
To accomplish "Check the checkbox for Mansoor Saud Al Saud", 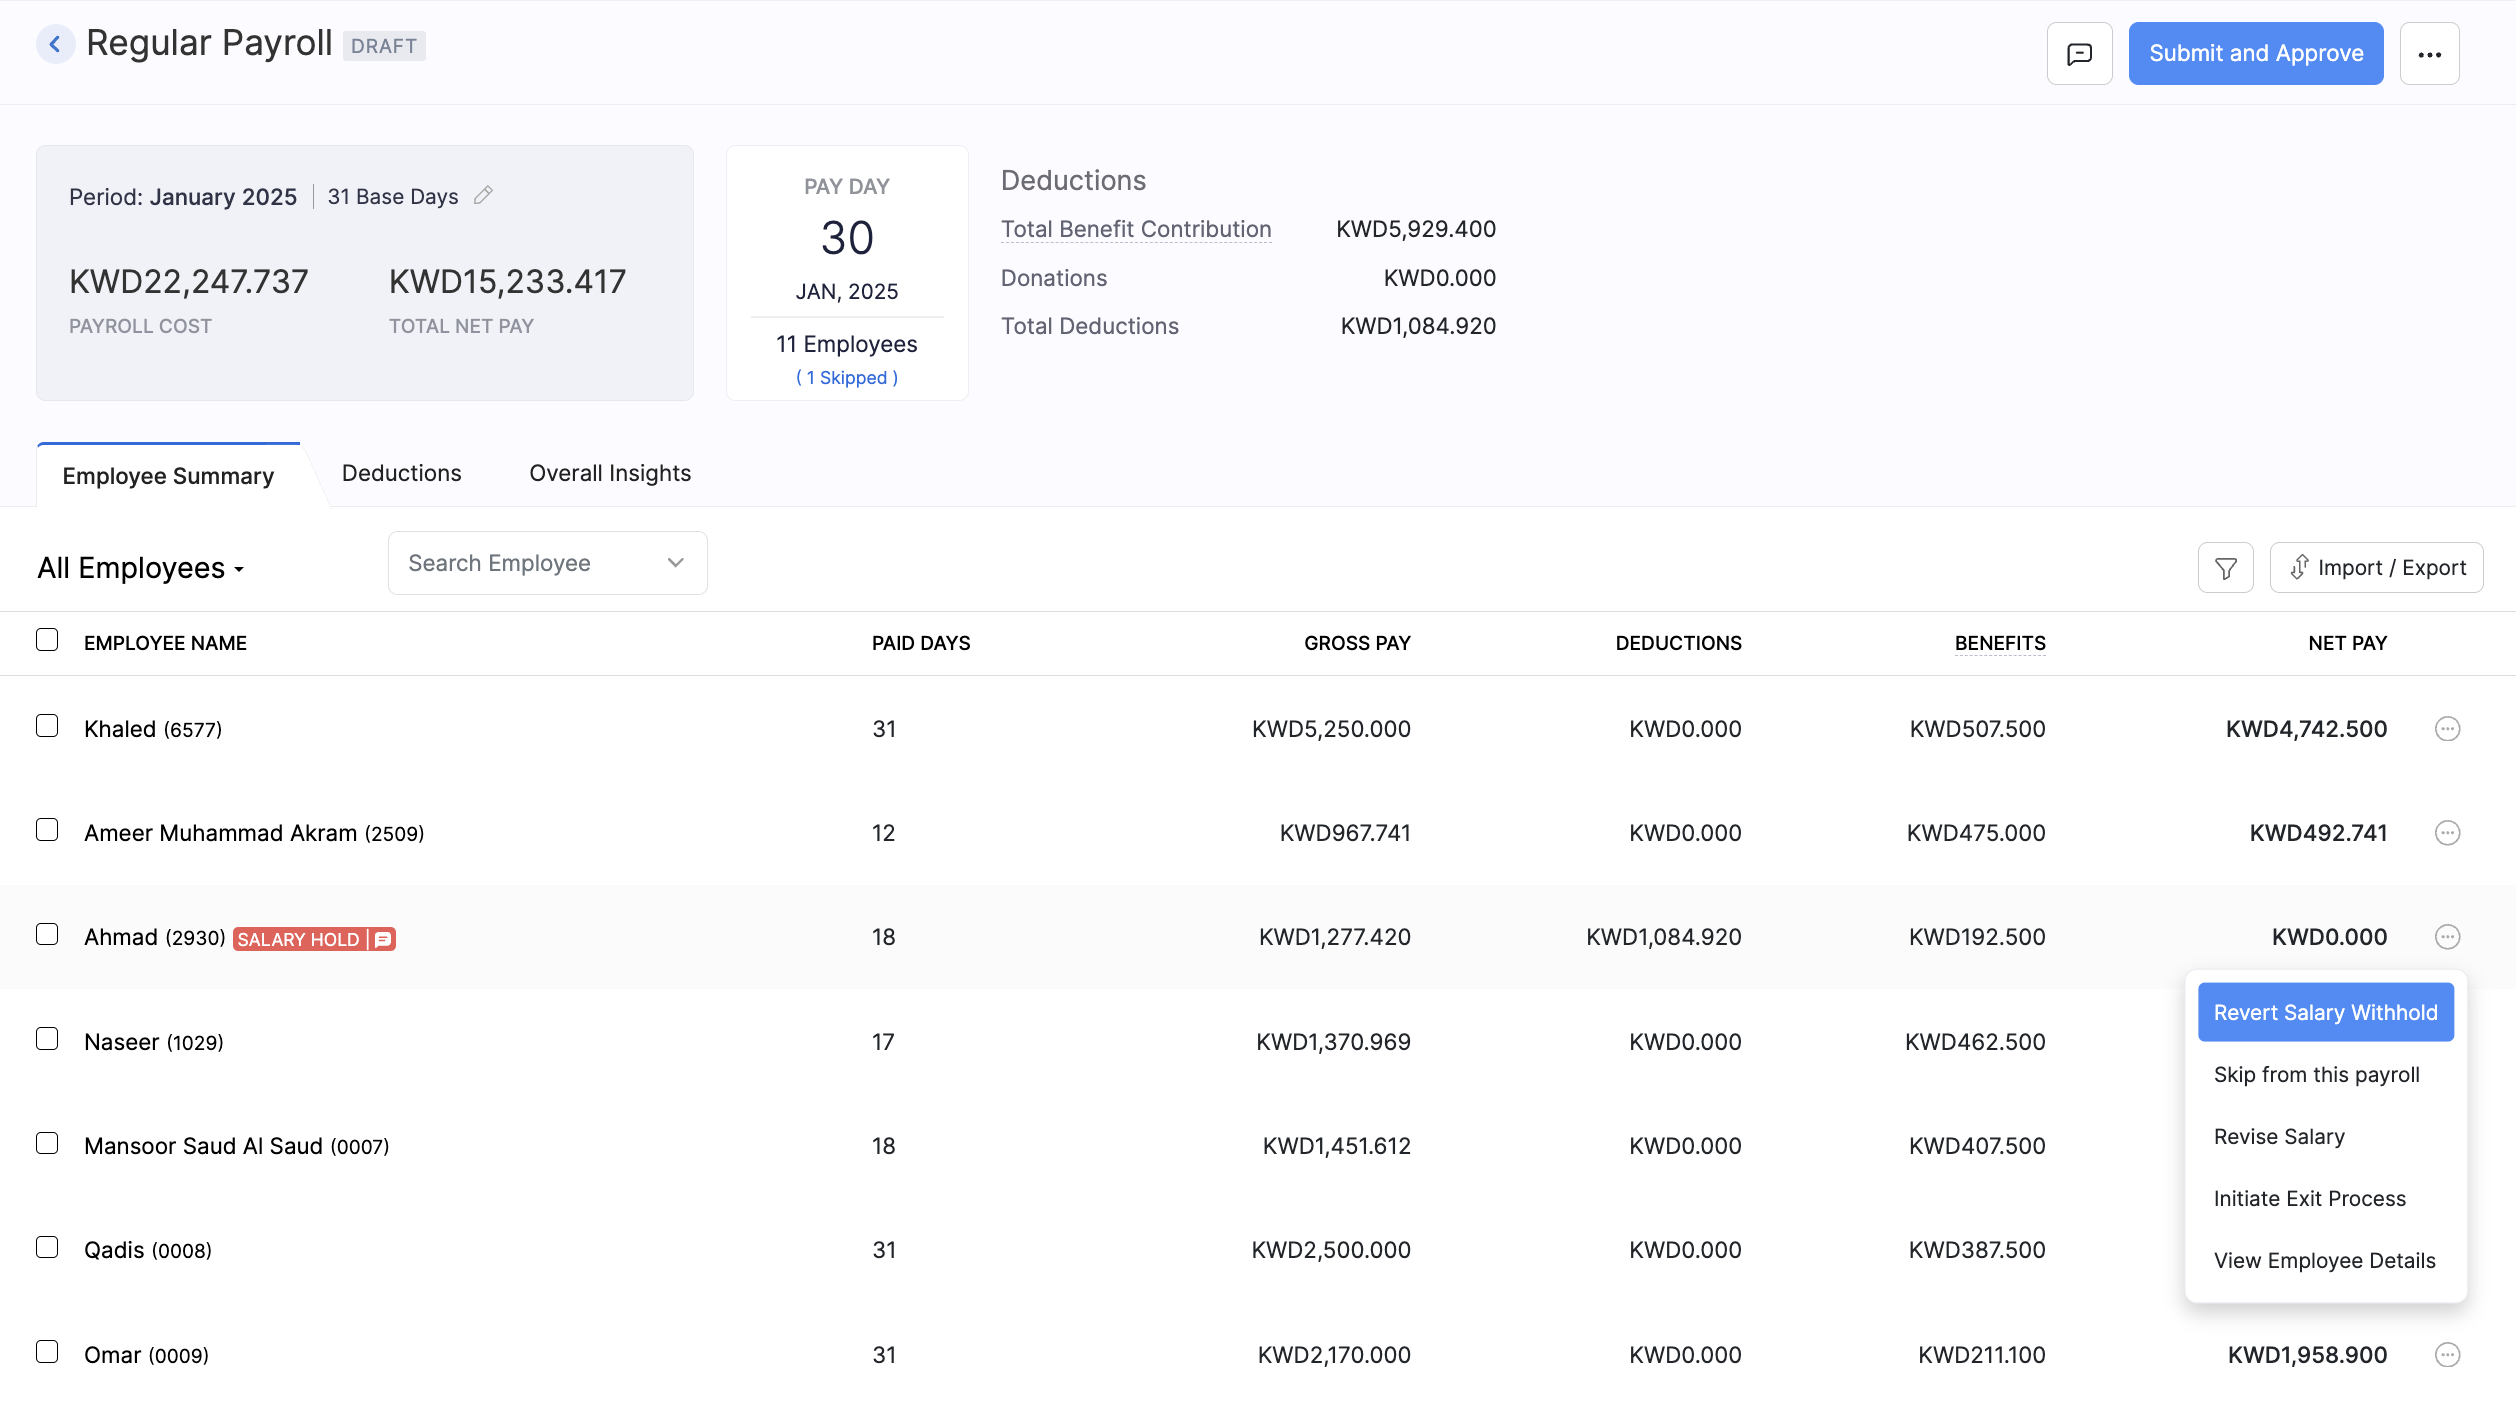I will click(47, 1143).
